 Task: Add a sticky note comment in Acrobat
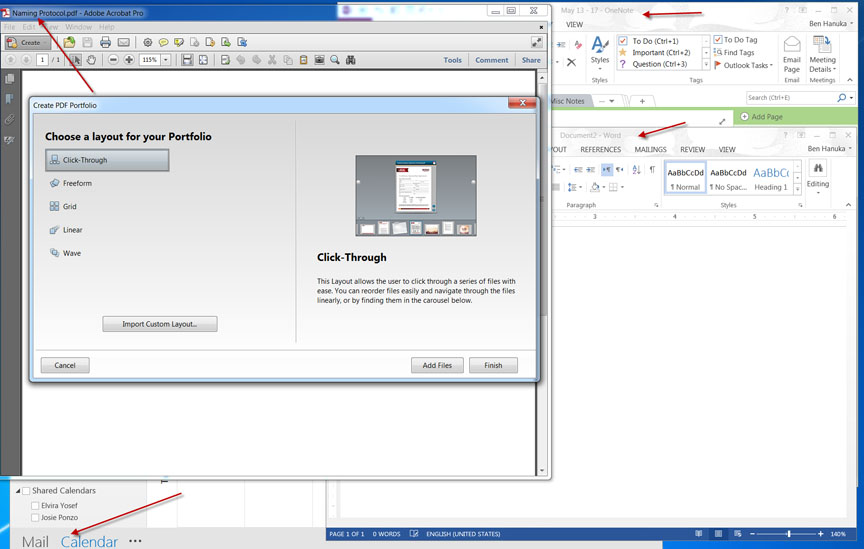tap(163, 42)
